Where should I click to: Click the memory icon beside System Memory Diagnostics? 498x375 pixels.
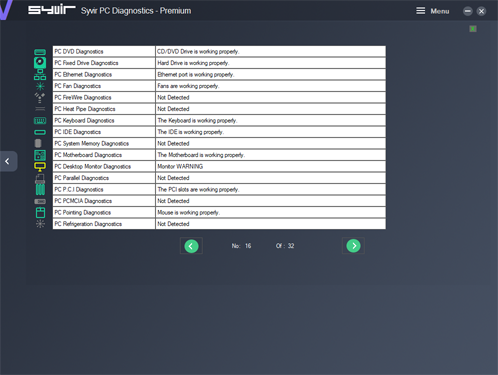[38, 143]
